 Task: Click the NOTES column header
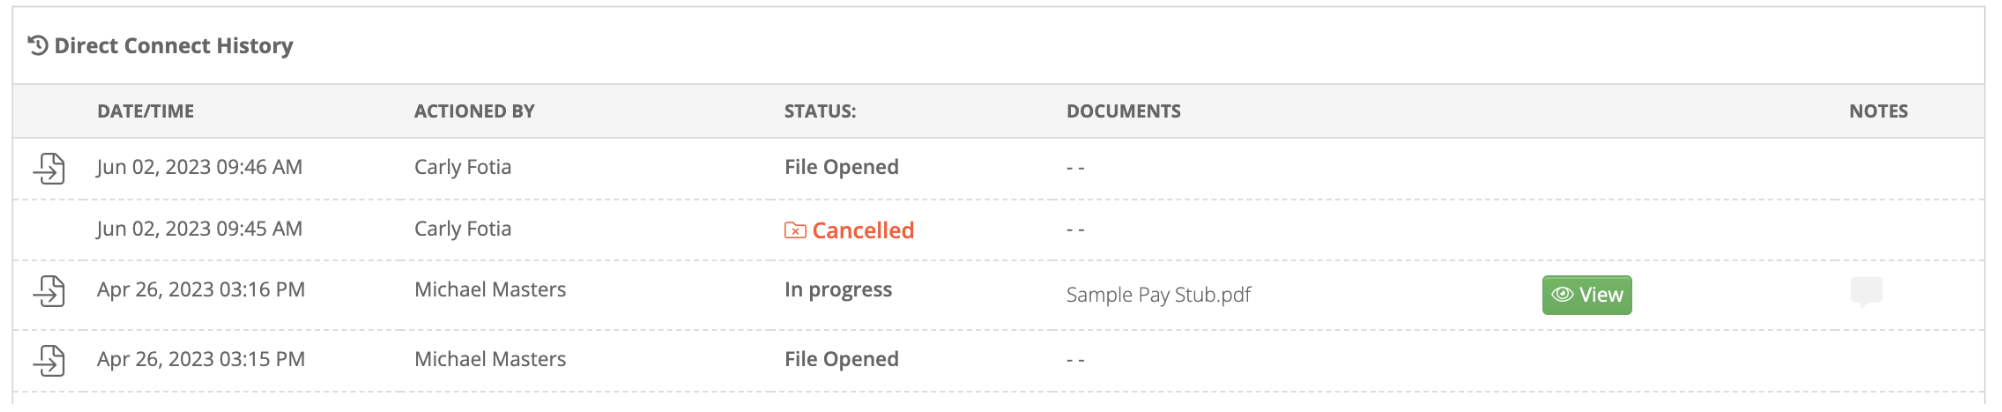coord(1878,111)
